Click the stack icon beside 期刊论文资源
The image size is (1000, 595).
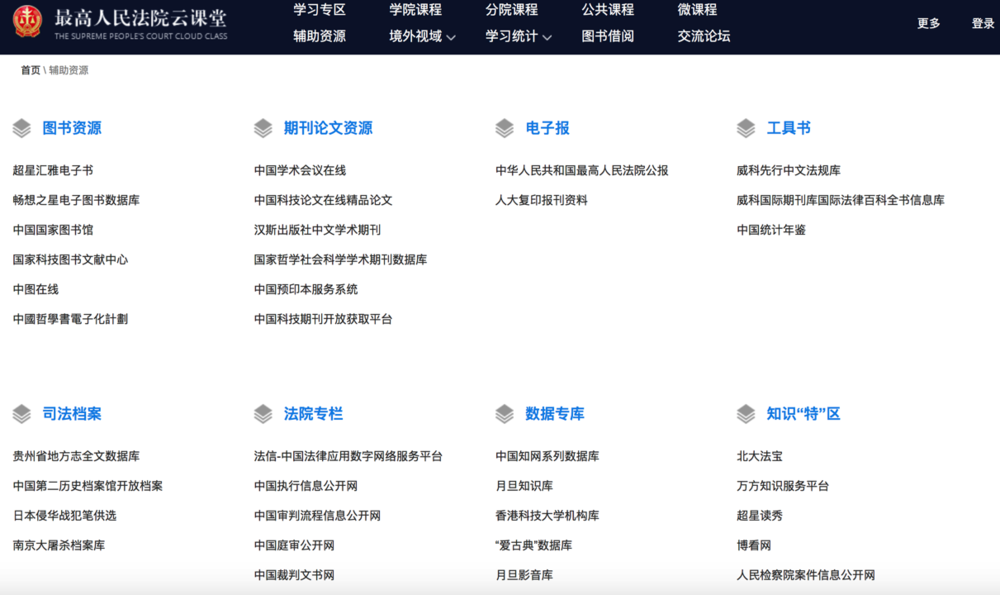tap(263, 128)
